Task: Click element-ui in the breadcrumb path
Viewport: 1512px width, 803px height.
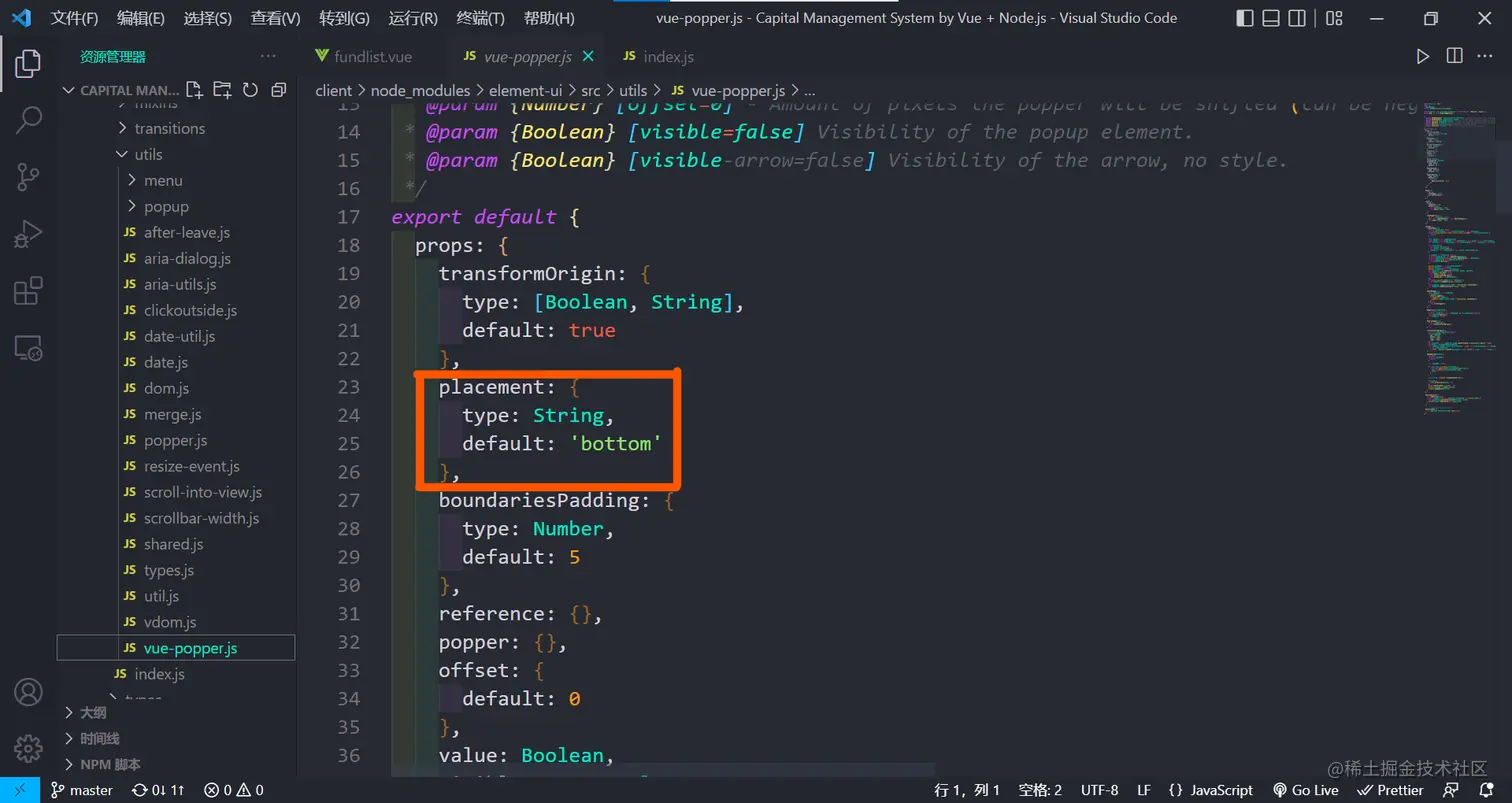Action: pyautogui.click(x=525, y=90)
